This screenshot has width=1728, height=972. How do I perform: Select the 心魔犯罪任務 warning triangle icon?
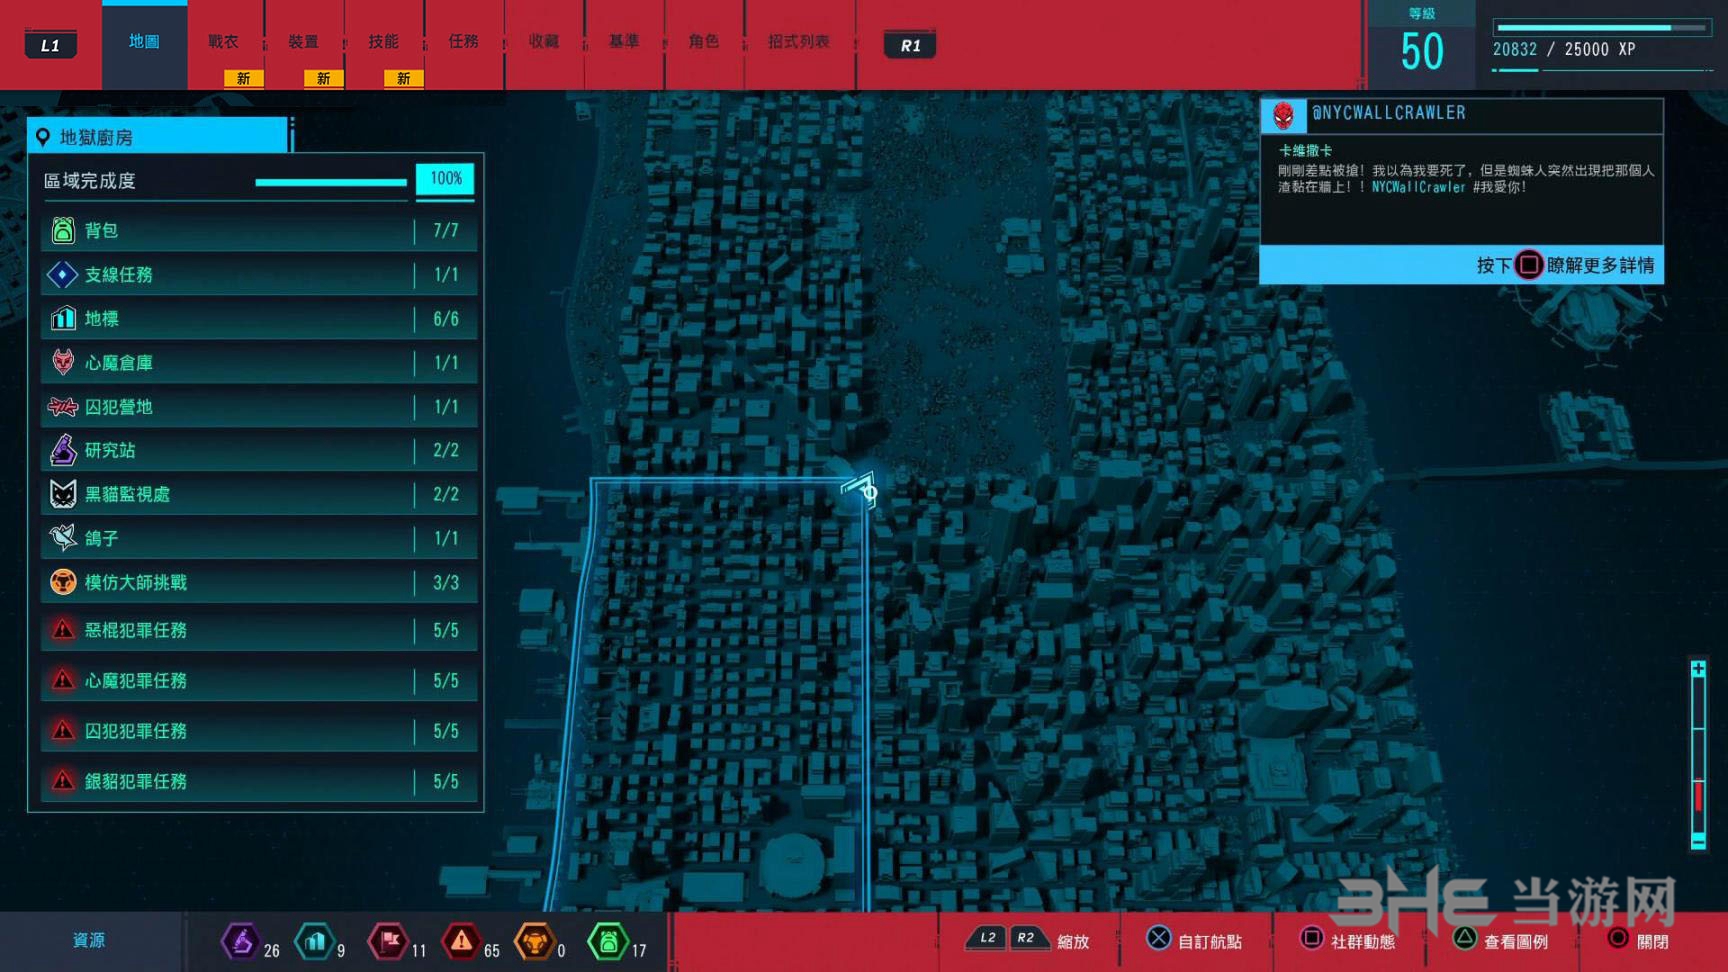[x=63, y=680]
